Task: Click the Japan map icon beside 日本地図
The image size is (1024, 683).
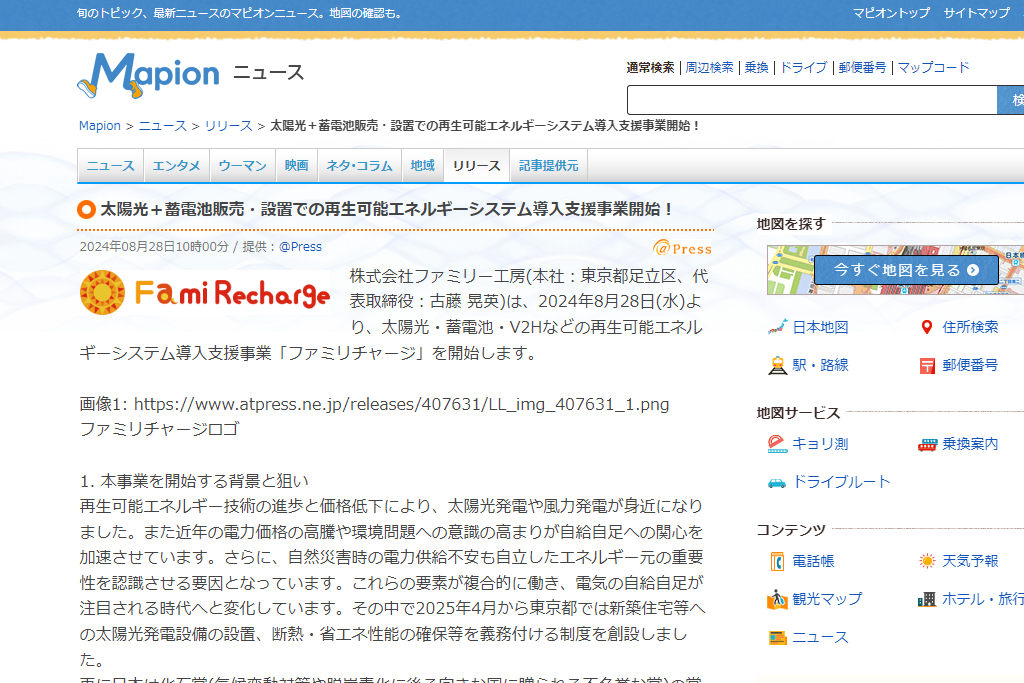Action: point(777,327)
